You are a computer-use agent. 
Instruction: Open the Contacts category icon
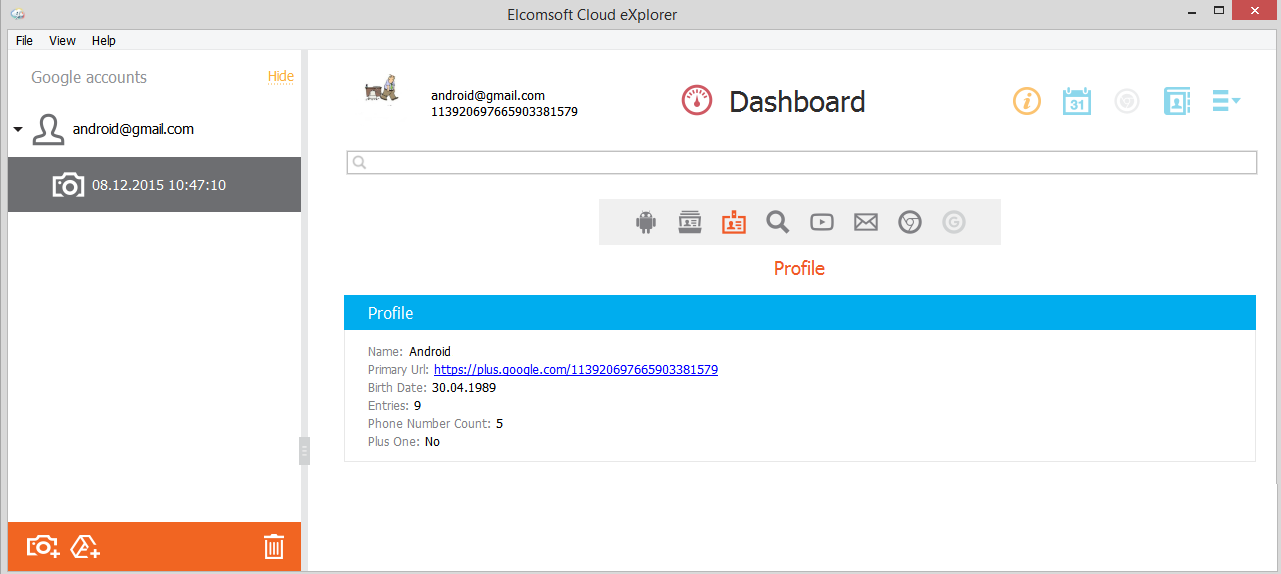[x=690, y=222]
